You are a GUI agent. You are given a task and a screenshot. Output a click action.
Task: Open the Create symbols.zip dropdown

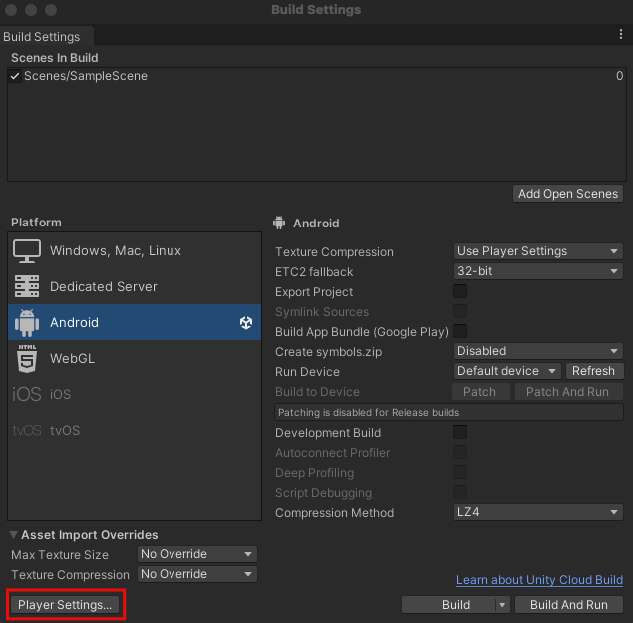click(x=538, y=351)
